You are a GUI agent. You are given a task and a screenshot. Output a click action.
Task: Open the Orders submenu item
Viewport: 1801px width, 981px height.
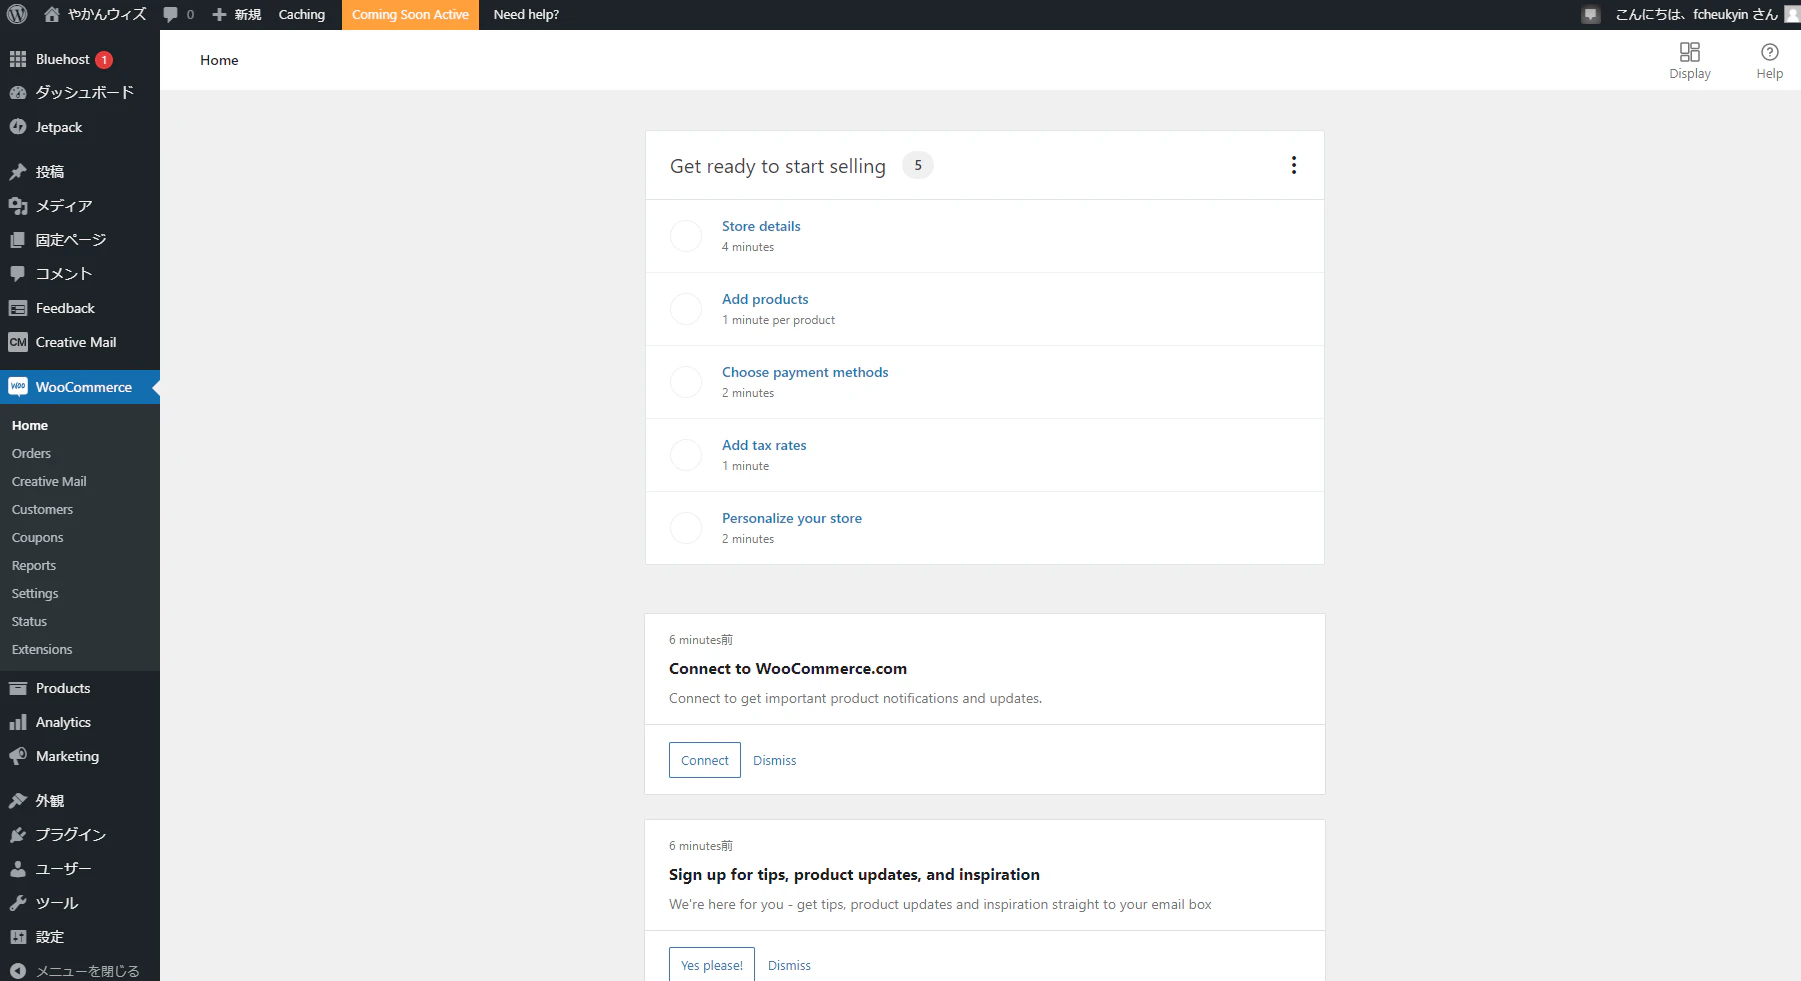pyautogui.click(x=31, y=453)
